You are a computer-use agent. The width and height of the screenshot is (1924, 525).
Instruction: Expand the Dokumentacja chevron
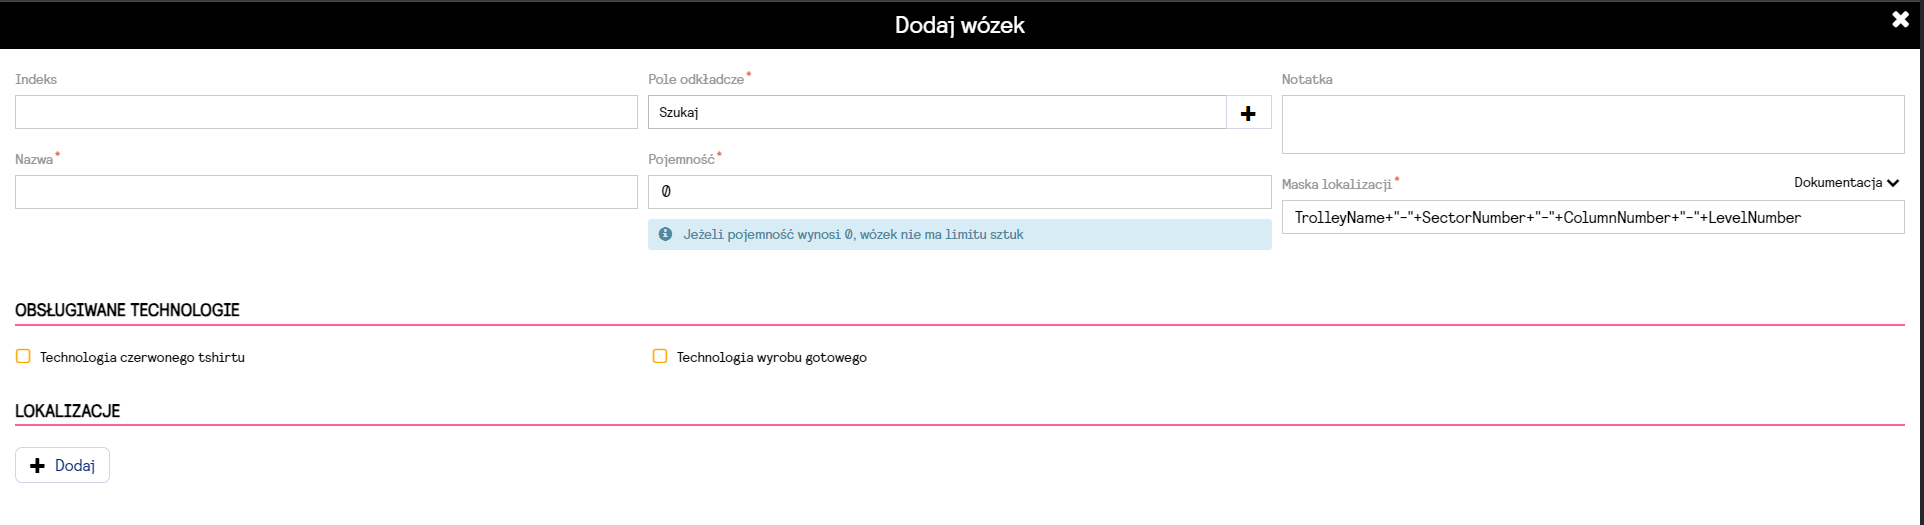[1893, 183]
